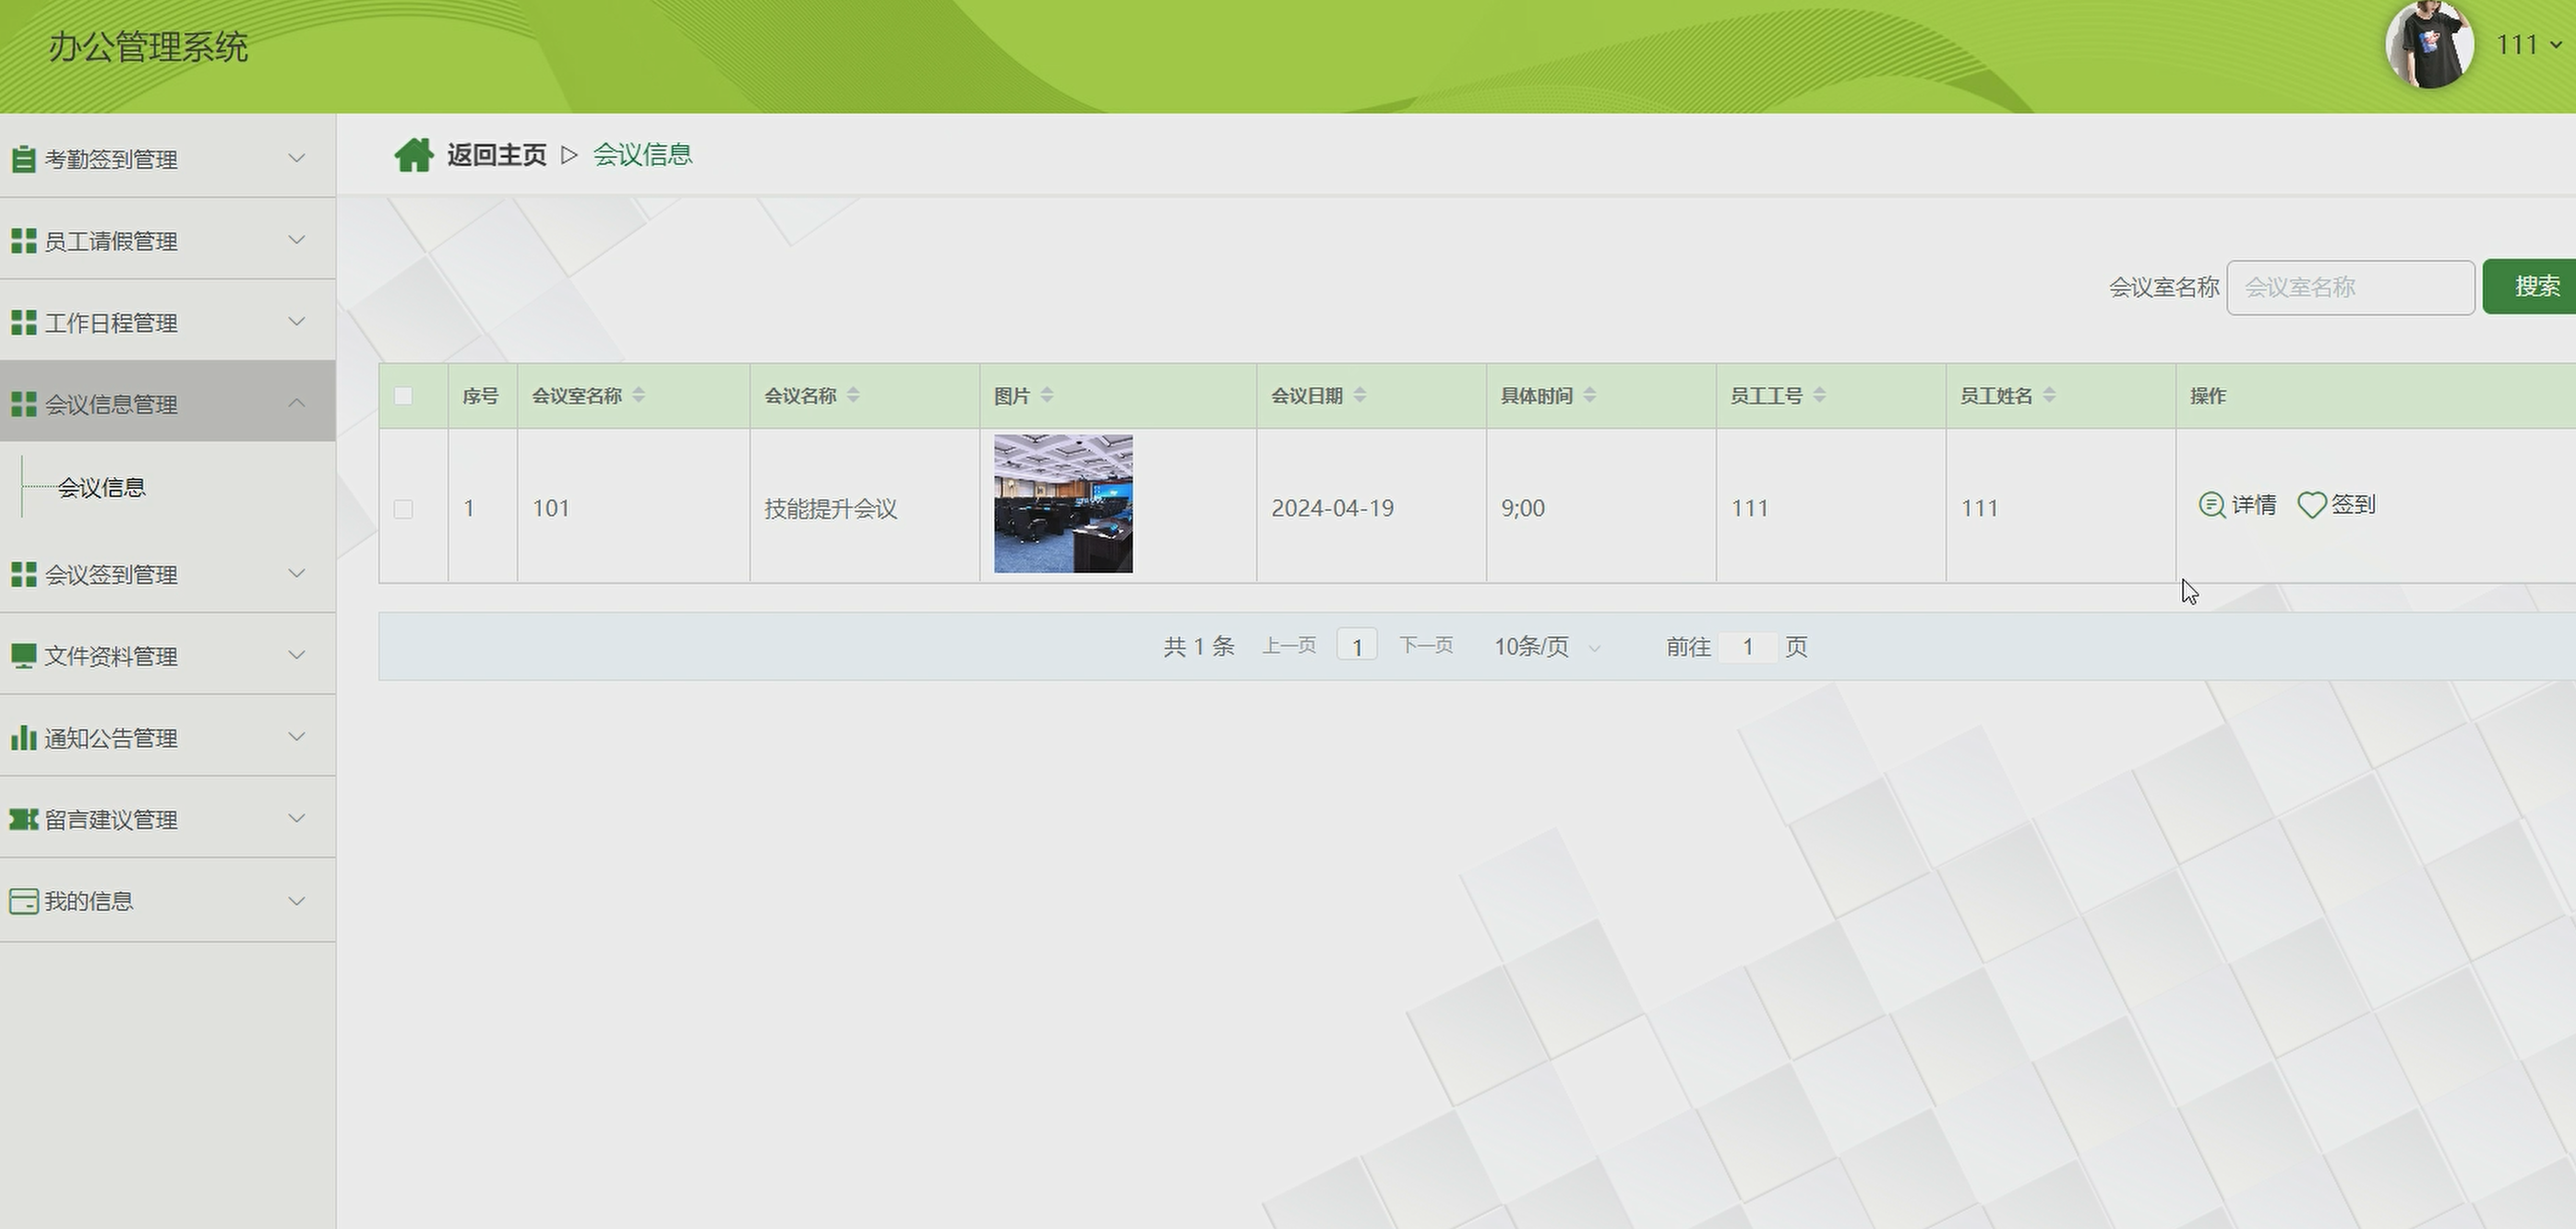
Task: Collapse the 会议信息管理 chevron
Action: [297, 403]
